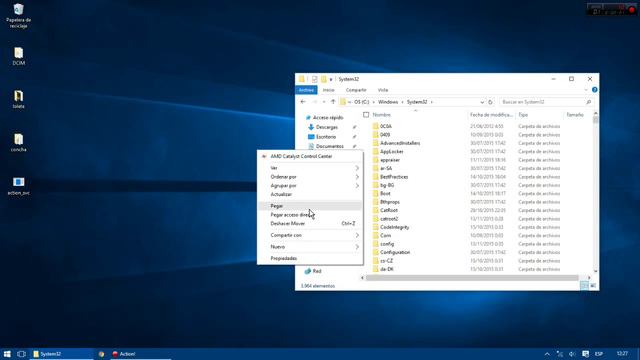The image size is (640, 360).
Task: Select the AdvancedInstallers folder
Action: (x=400, y=143)
